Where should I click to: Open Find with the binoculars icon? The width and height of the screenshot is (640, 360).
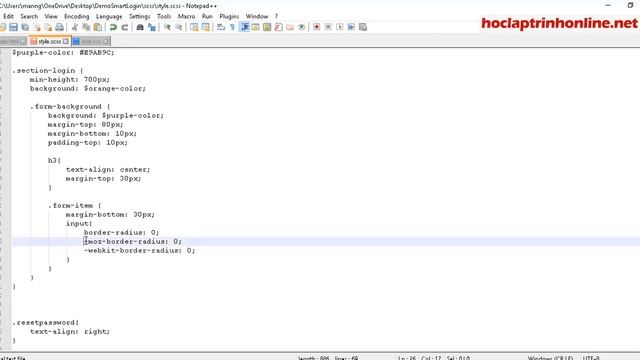click(x=140, y=27)
